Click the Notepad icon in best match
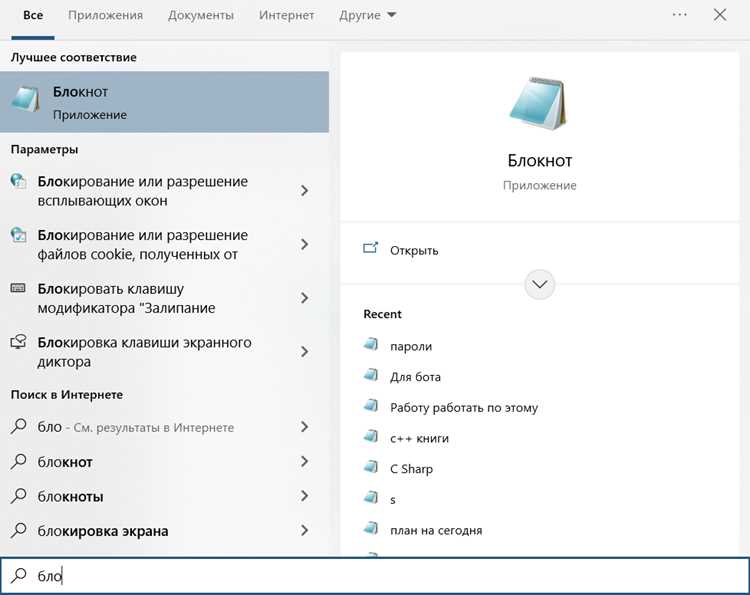The image size is (750, 595). pos(25,99)
